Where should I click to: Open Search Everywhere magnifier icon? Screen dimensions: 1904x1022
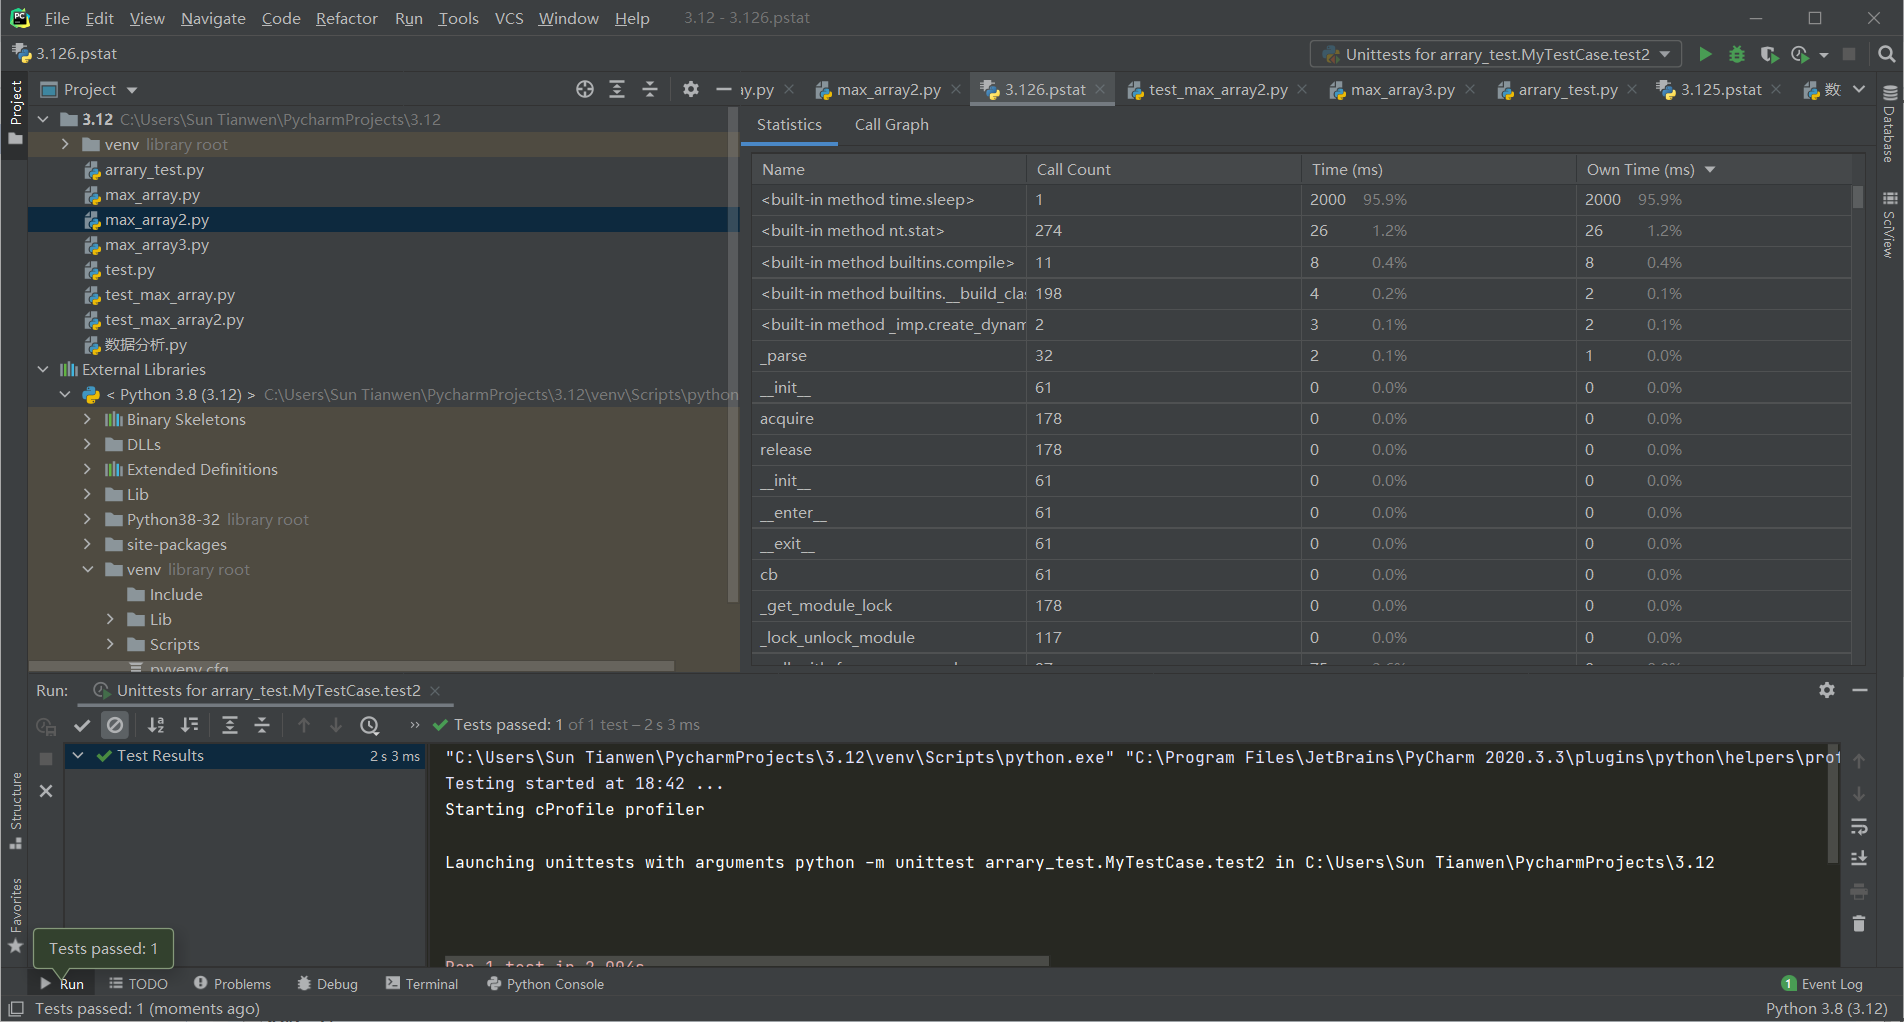pyautogui.click(x=1886, y=54)
